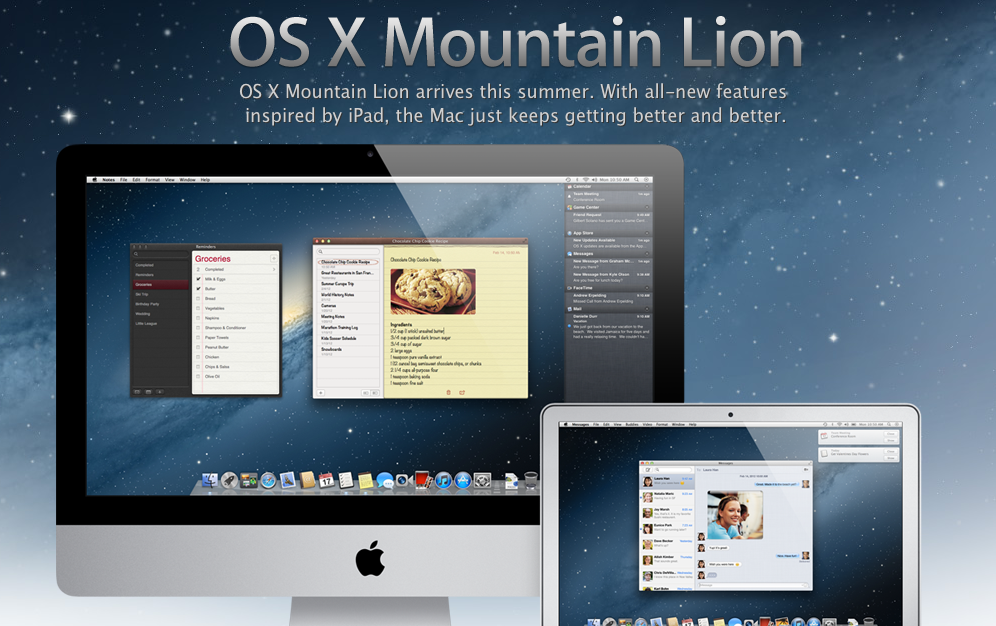The height and width of the screenshot is (626, 996).
Task: Open Messages speech-bubble icon in iMac dock
Action: point(384,481)
